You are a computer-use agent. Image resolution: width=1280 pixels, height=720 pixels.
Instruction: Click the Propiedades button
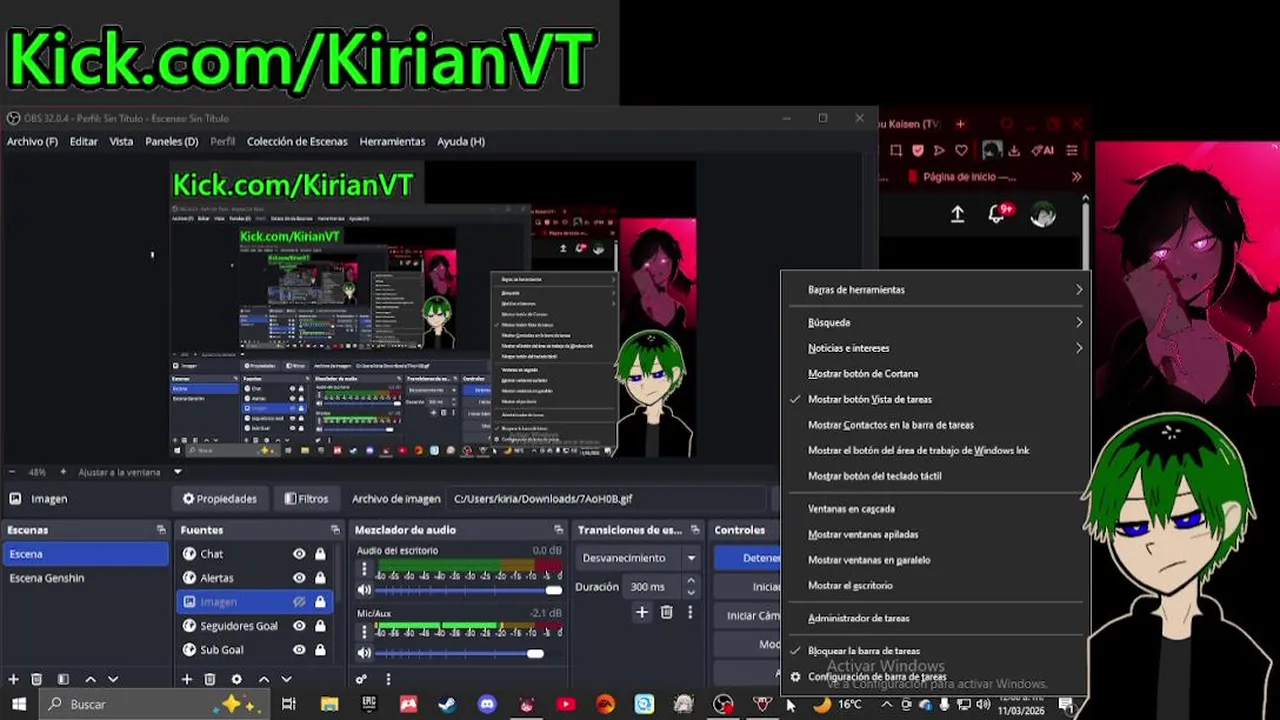220,499
